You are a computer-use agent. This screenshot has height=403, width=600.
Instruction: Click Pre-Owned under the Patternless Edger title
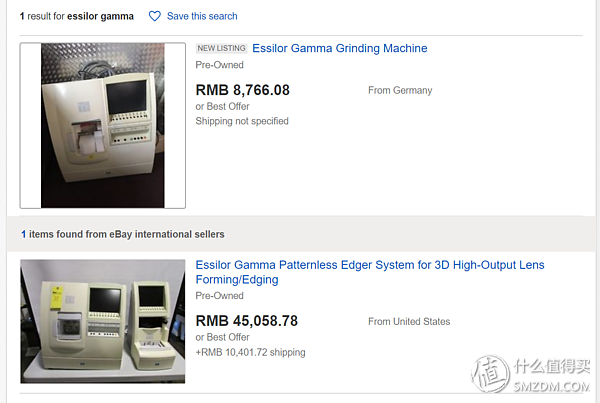tap(219, 296)
